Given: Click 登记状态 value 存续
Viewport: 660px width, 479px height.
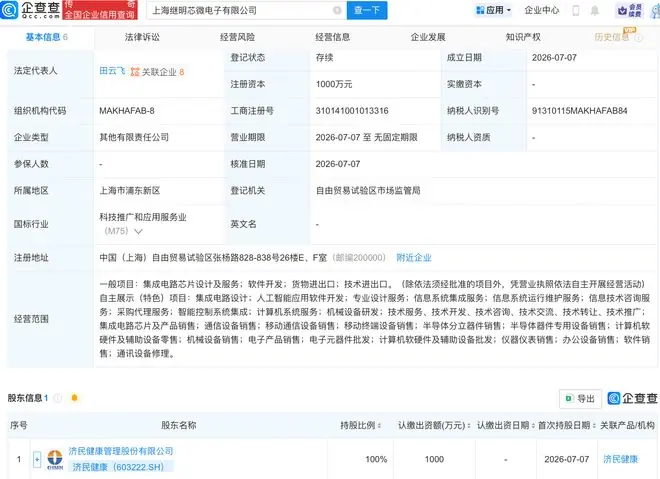Looking at the screenshot, I should coord(324,58).
